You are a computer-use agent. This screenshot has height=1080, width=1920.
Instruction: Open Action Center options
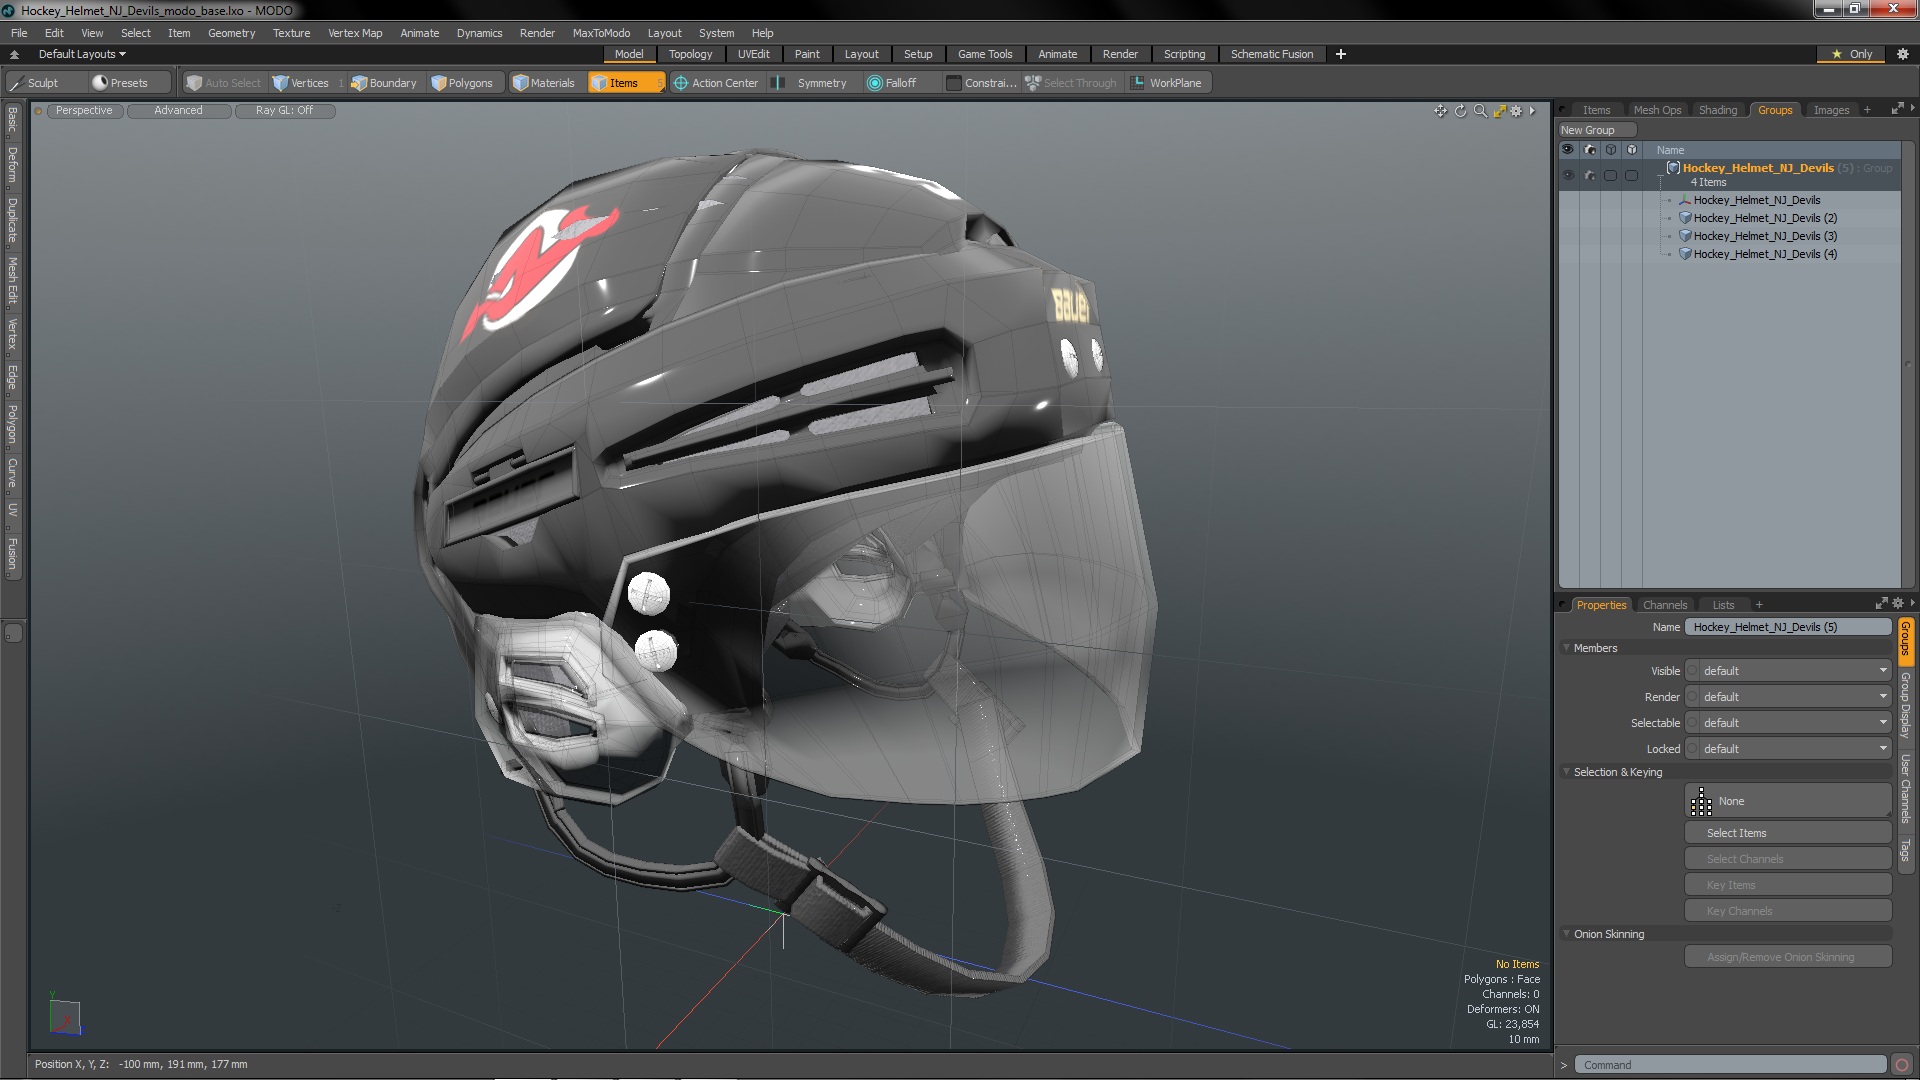tap(716, 83)
